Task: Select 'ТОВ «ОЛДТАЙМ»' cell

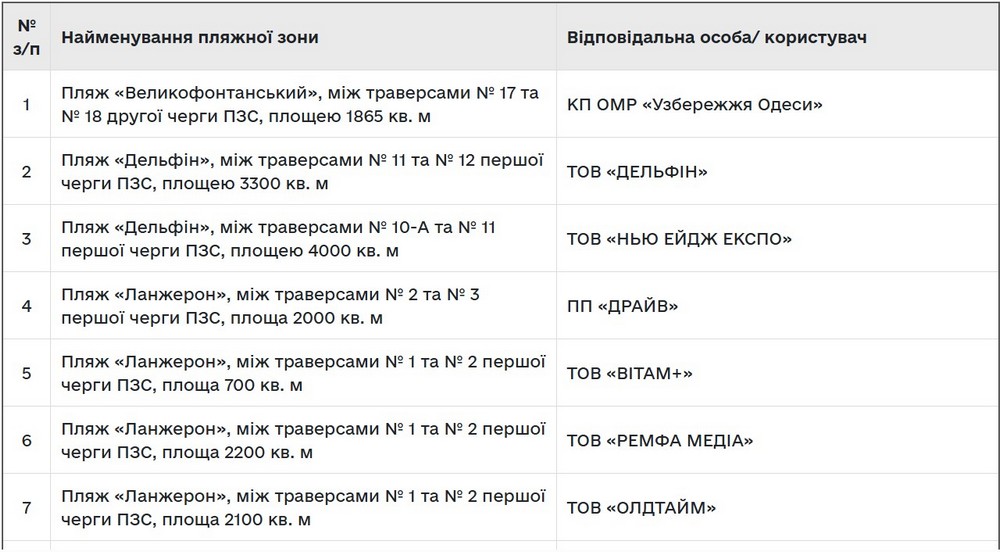Action: pyautogui.click(x=777, y=507)
